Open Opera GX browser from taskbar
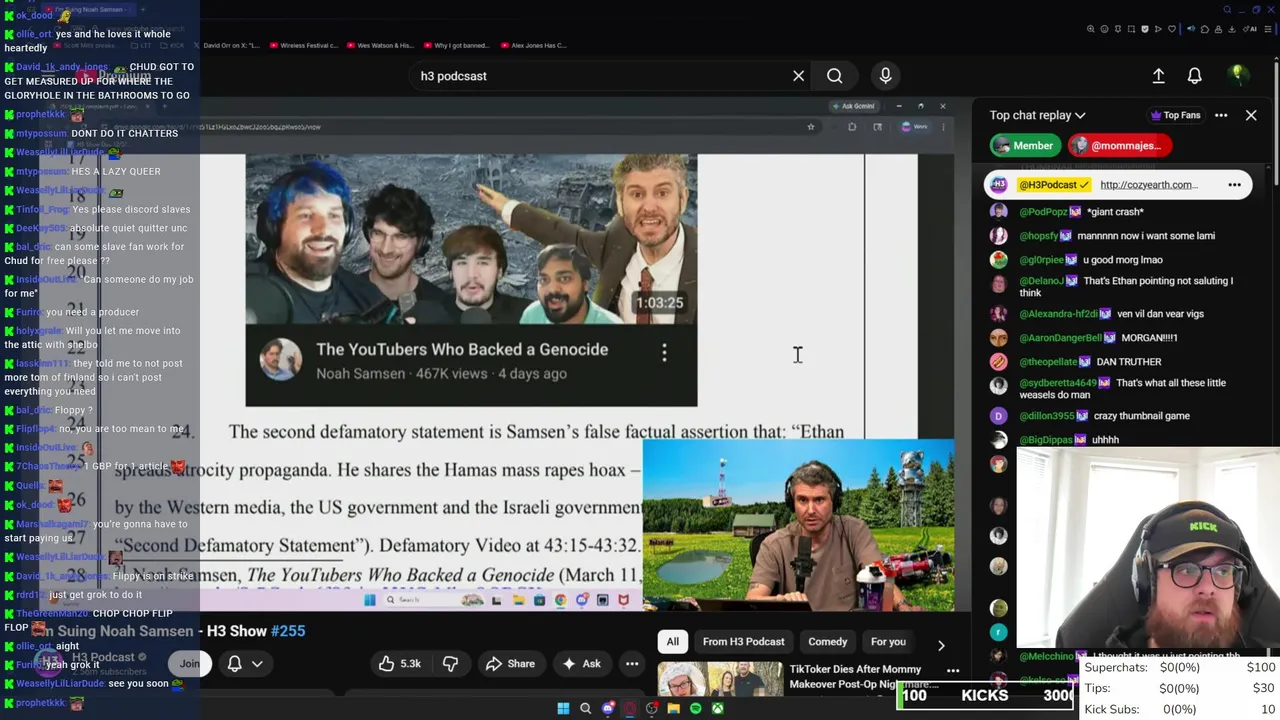The width and height of the screenshot is (1280, 720). [630, 708]
